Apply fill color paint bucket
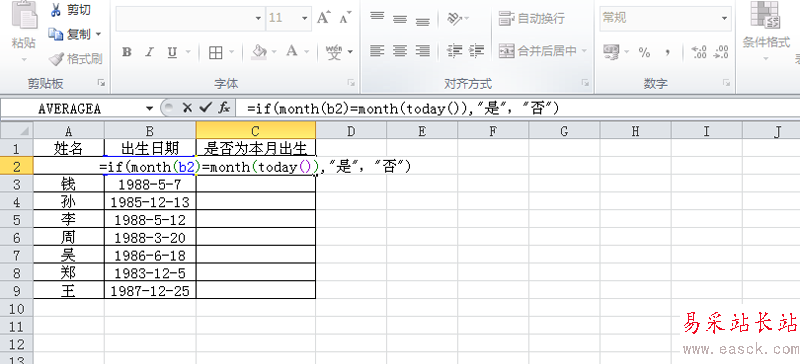The height and width of the screenshot is (364, 800). tap(260, 51)
